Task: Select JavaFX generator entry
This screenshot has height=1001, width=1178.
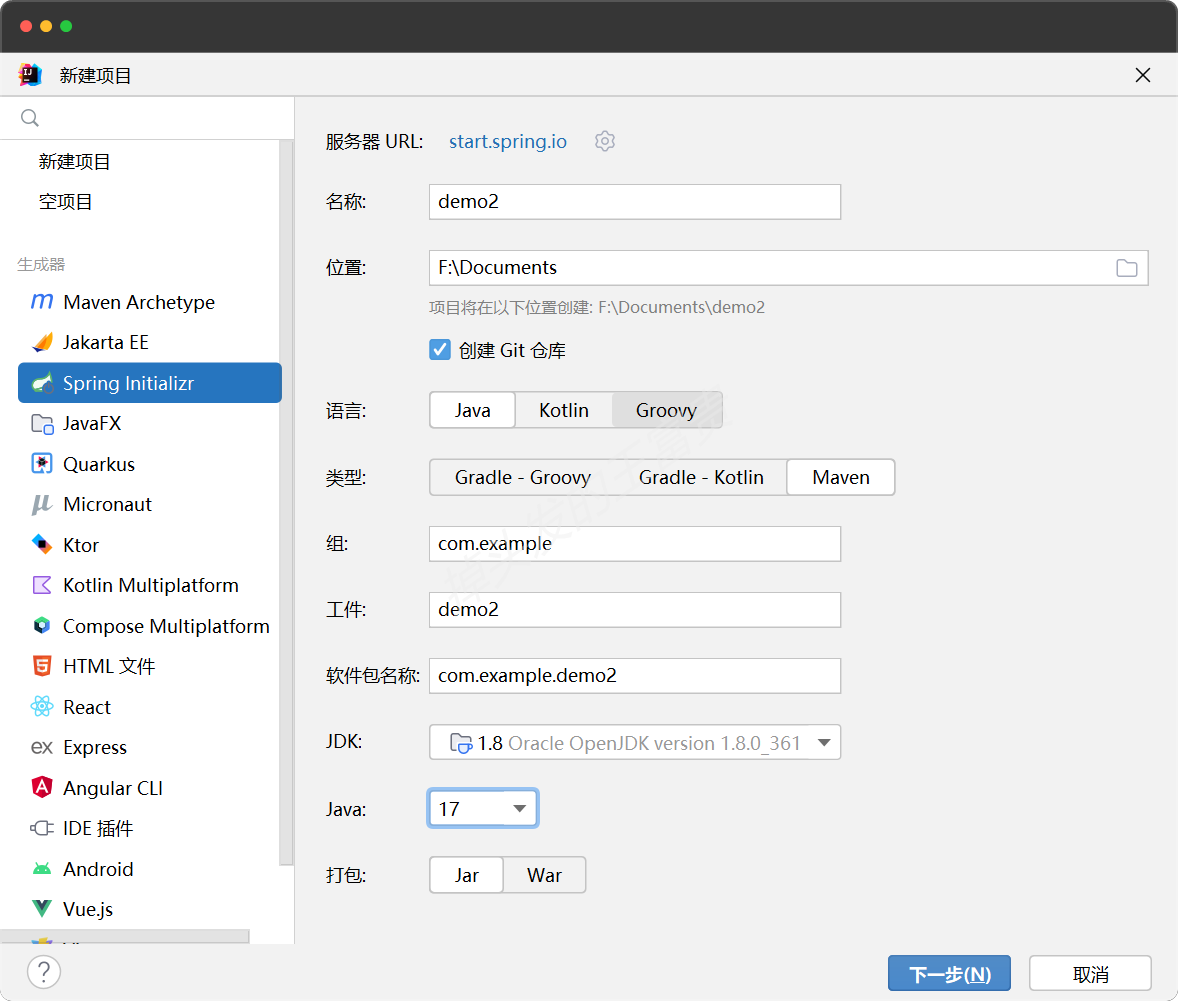Action: [x=150, y=424]
